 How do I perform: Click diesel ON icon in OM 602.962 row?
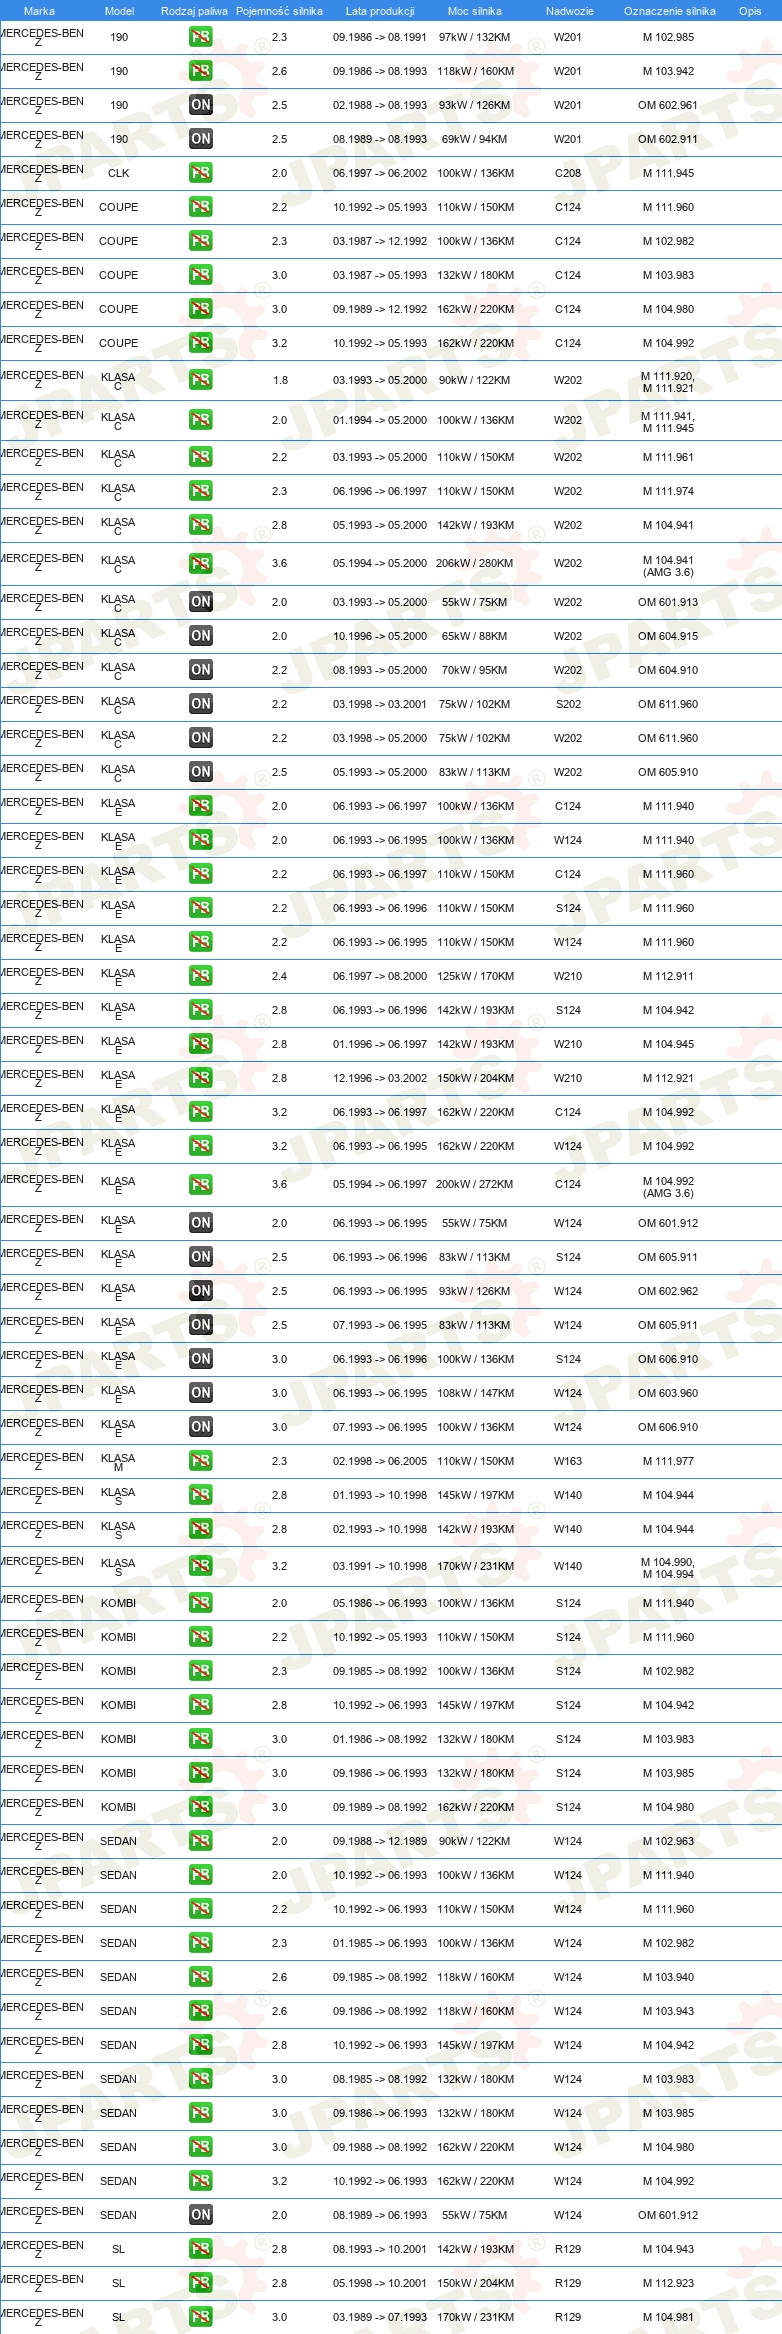click(x=201, y=1291)
